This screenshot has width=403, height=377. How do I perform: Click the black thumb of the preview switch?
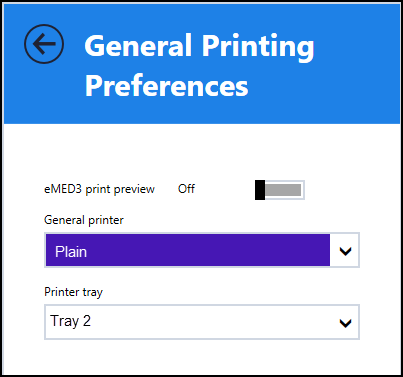[260, 190]
